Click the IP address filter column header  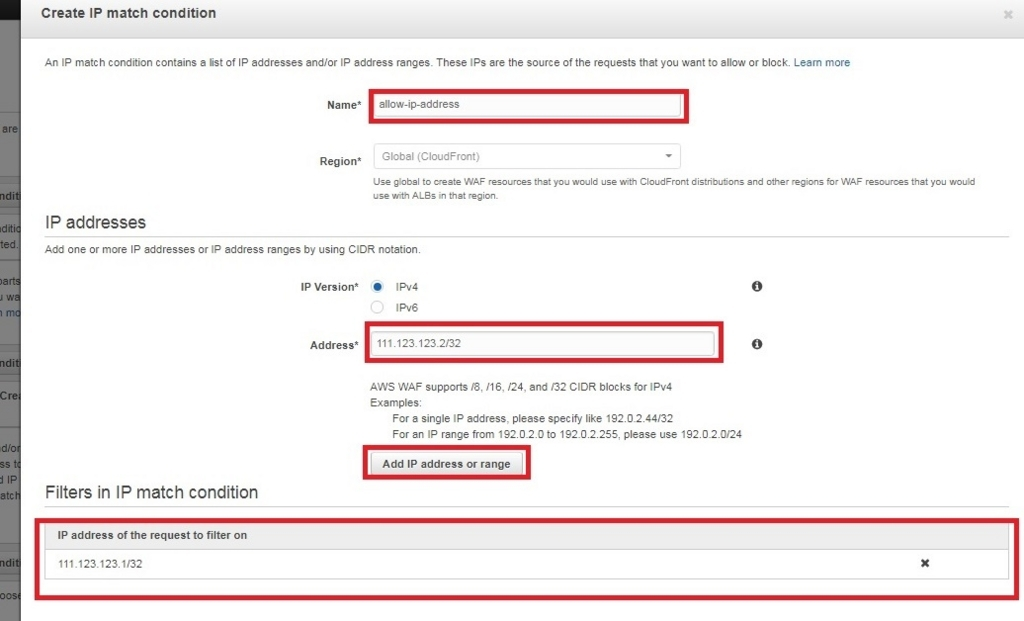(x=152, y=535)
